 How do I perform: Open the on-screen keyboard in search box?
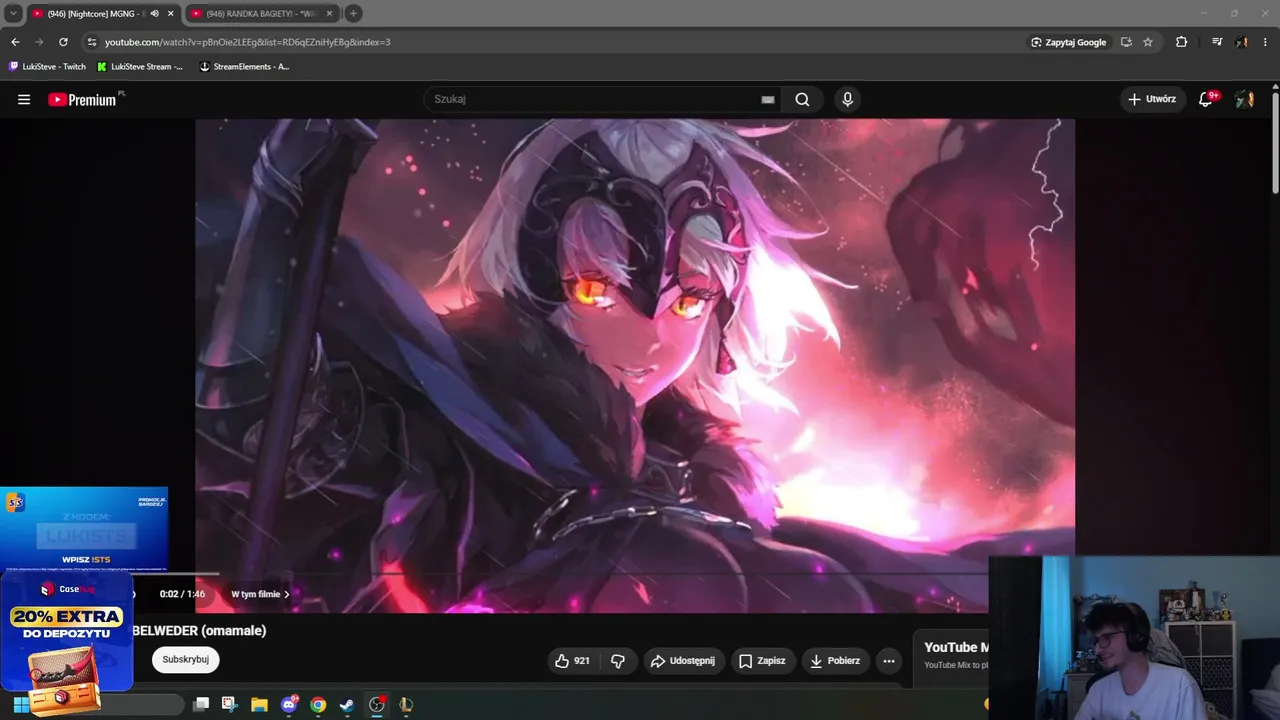tap(767, 99)
